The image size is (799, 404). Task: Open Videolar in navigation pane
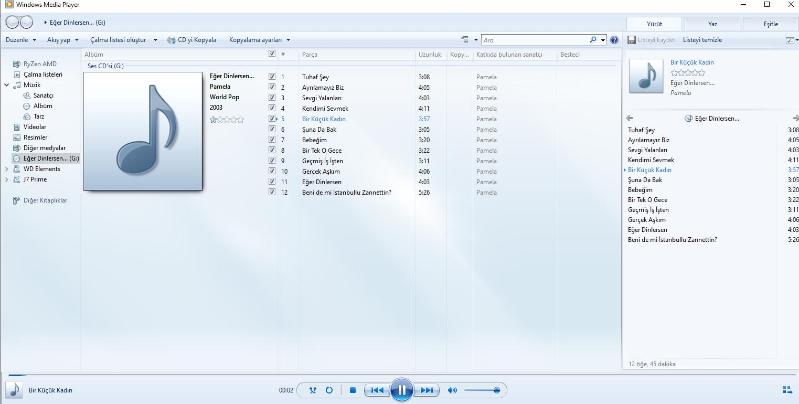pos(35,127)
